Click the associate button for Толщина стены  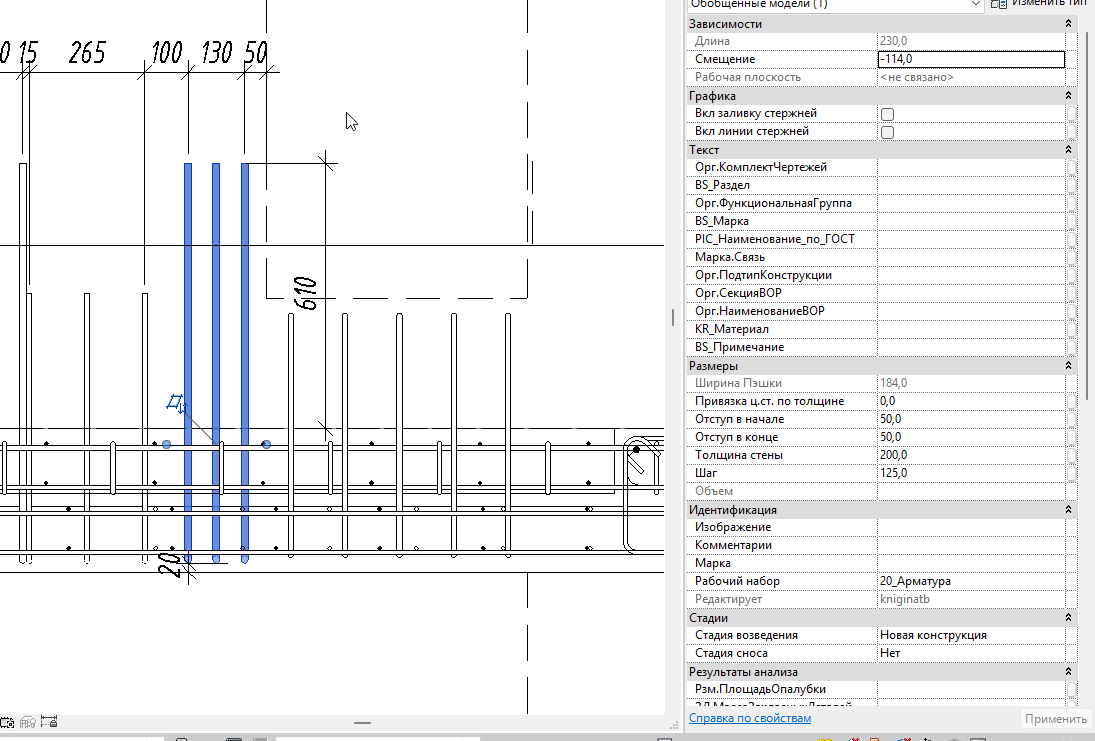pos(1072,455)
